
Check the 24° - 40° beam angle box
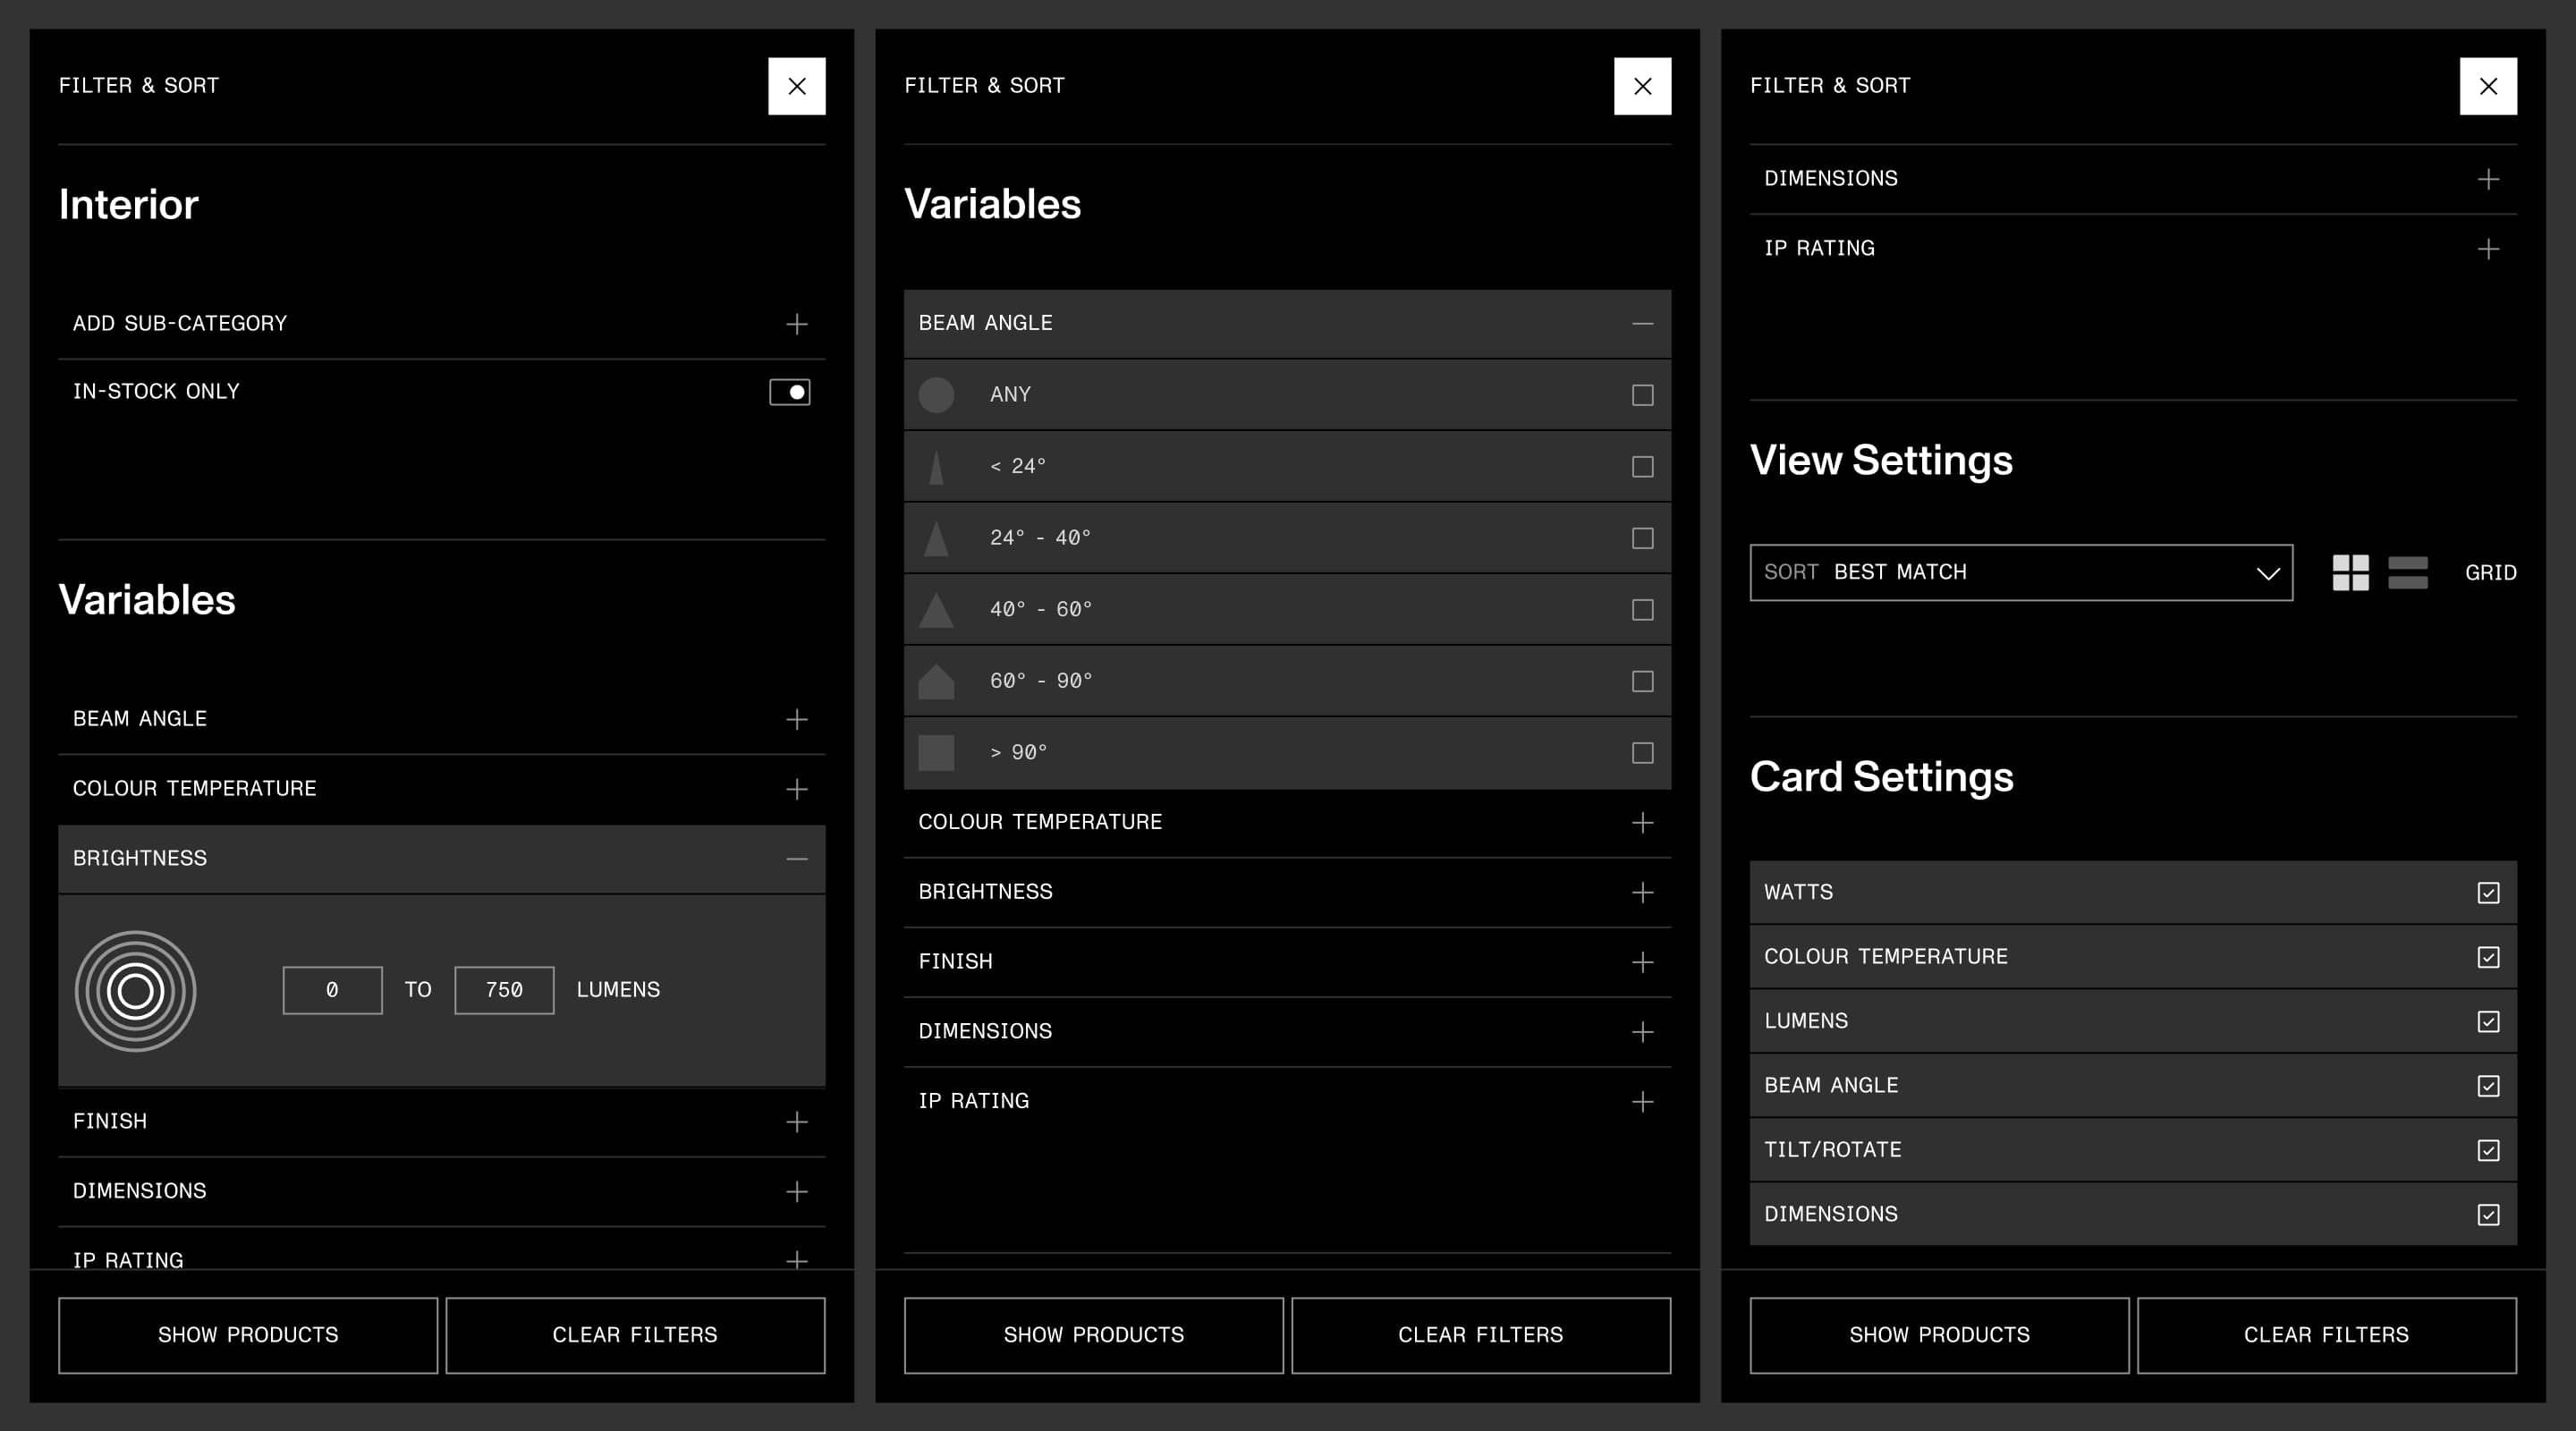pyautogui.click(x=1642, y=538)
